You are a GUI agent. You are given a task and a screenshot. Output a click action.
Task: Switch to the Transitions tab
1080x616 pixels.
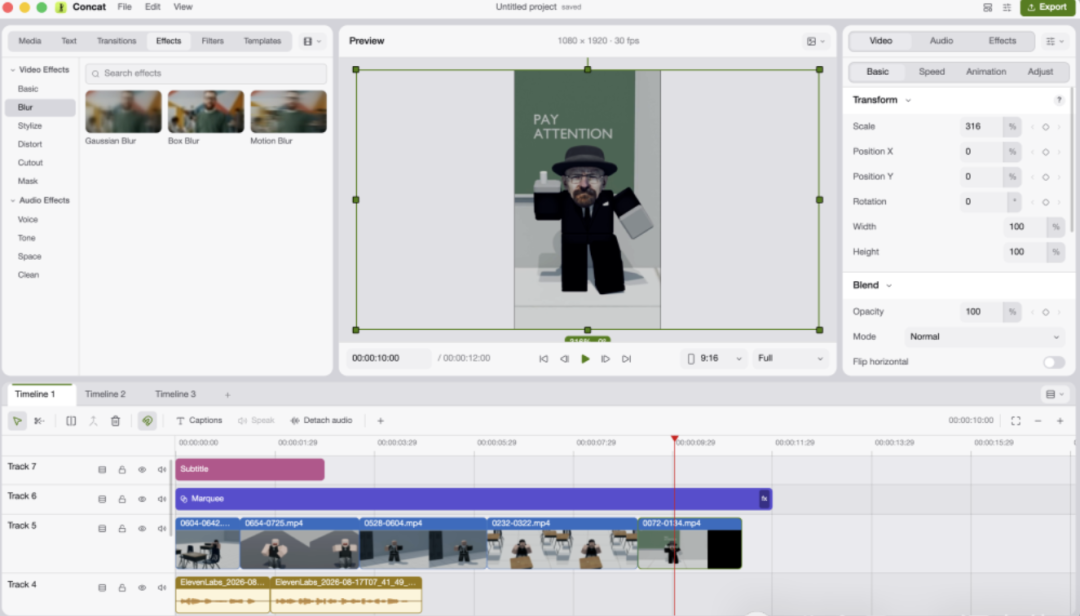pyautogui.click(x=116, y=41)
